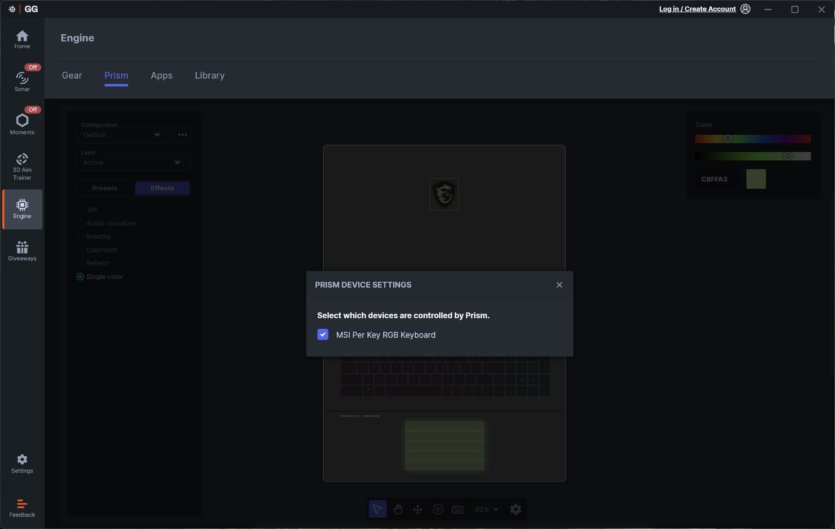The image size is (835, 529).
Task: Choose the Reflect effect
Action: pos(80,263)
